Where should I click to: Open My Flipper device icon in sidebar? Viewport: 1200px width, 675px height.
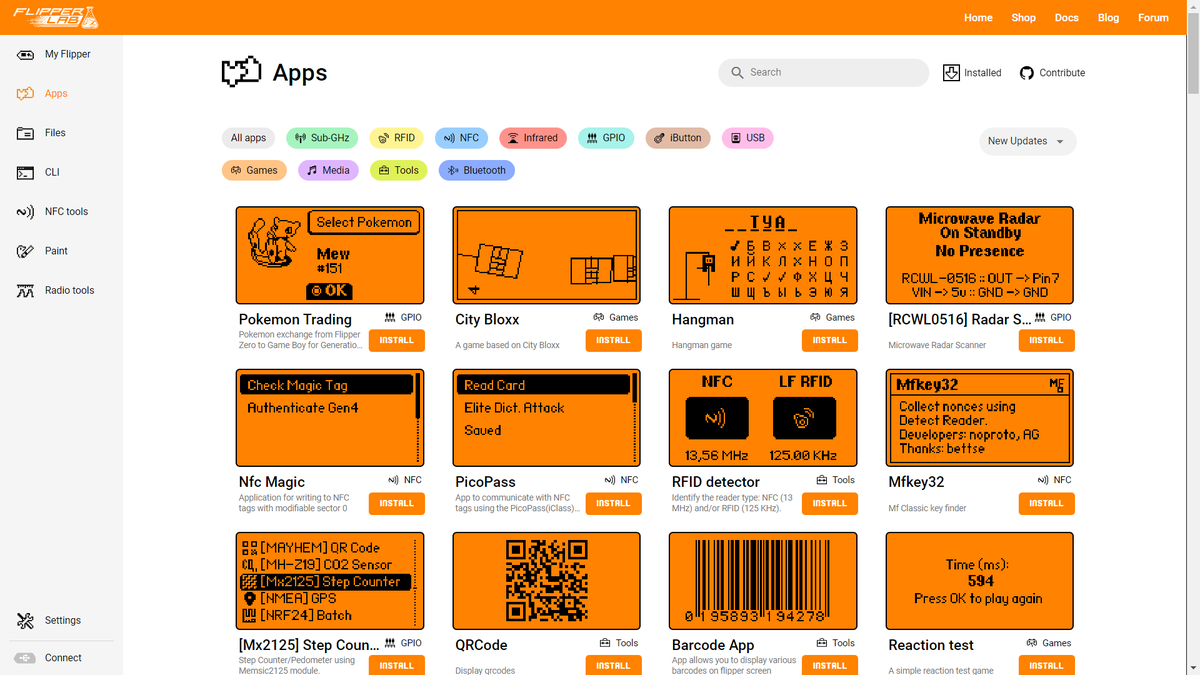26,54
